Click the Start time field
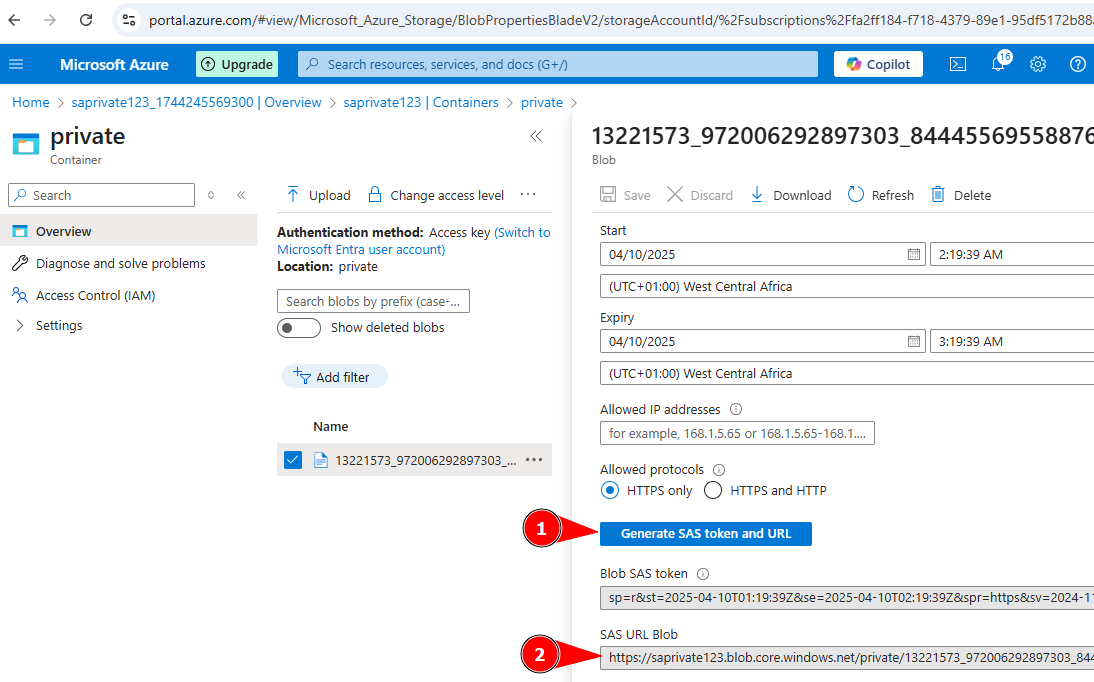 click(x=1012, y=255)
